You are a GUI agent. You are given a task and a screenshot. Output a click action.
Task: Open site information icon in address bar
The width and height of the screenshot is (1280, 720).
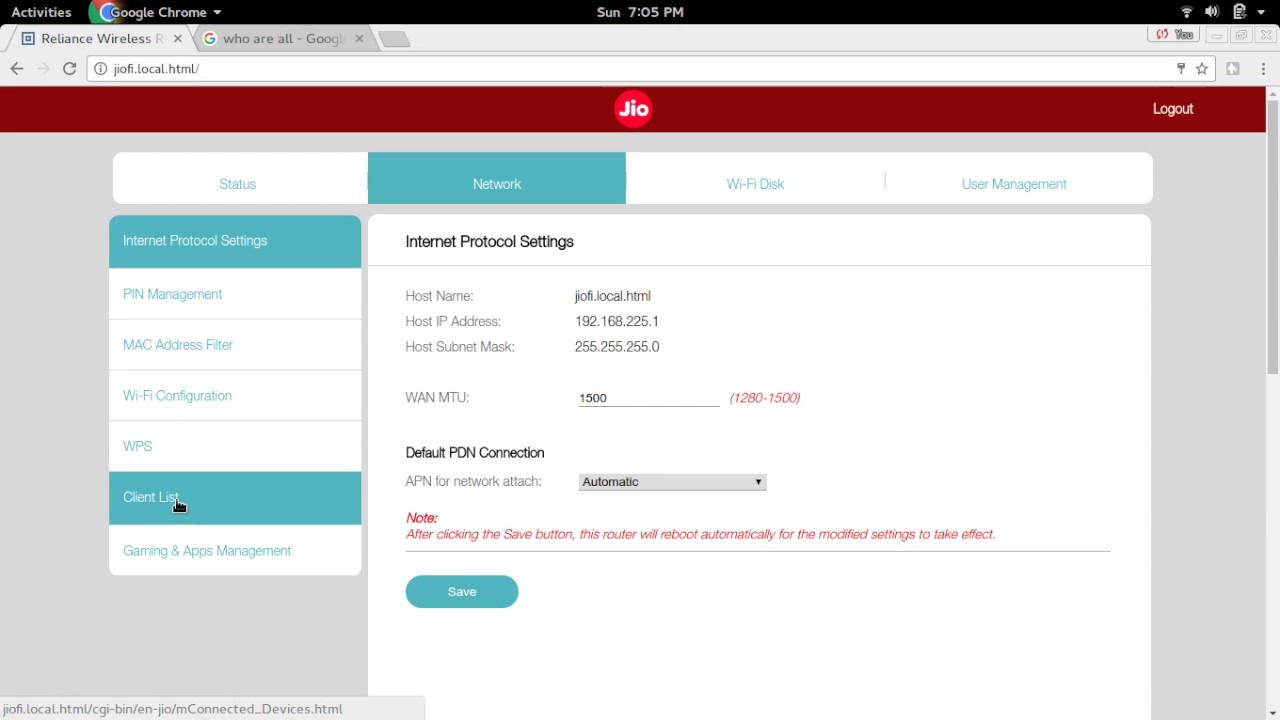coord(100,69)
